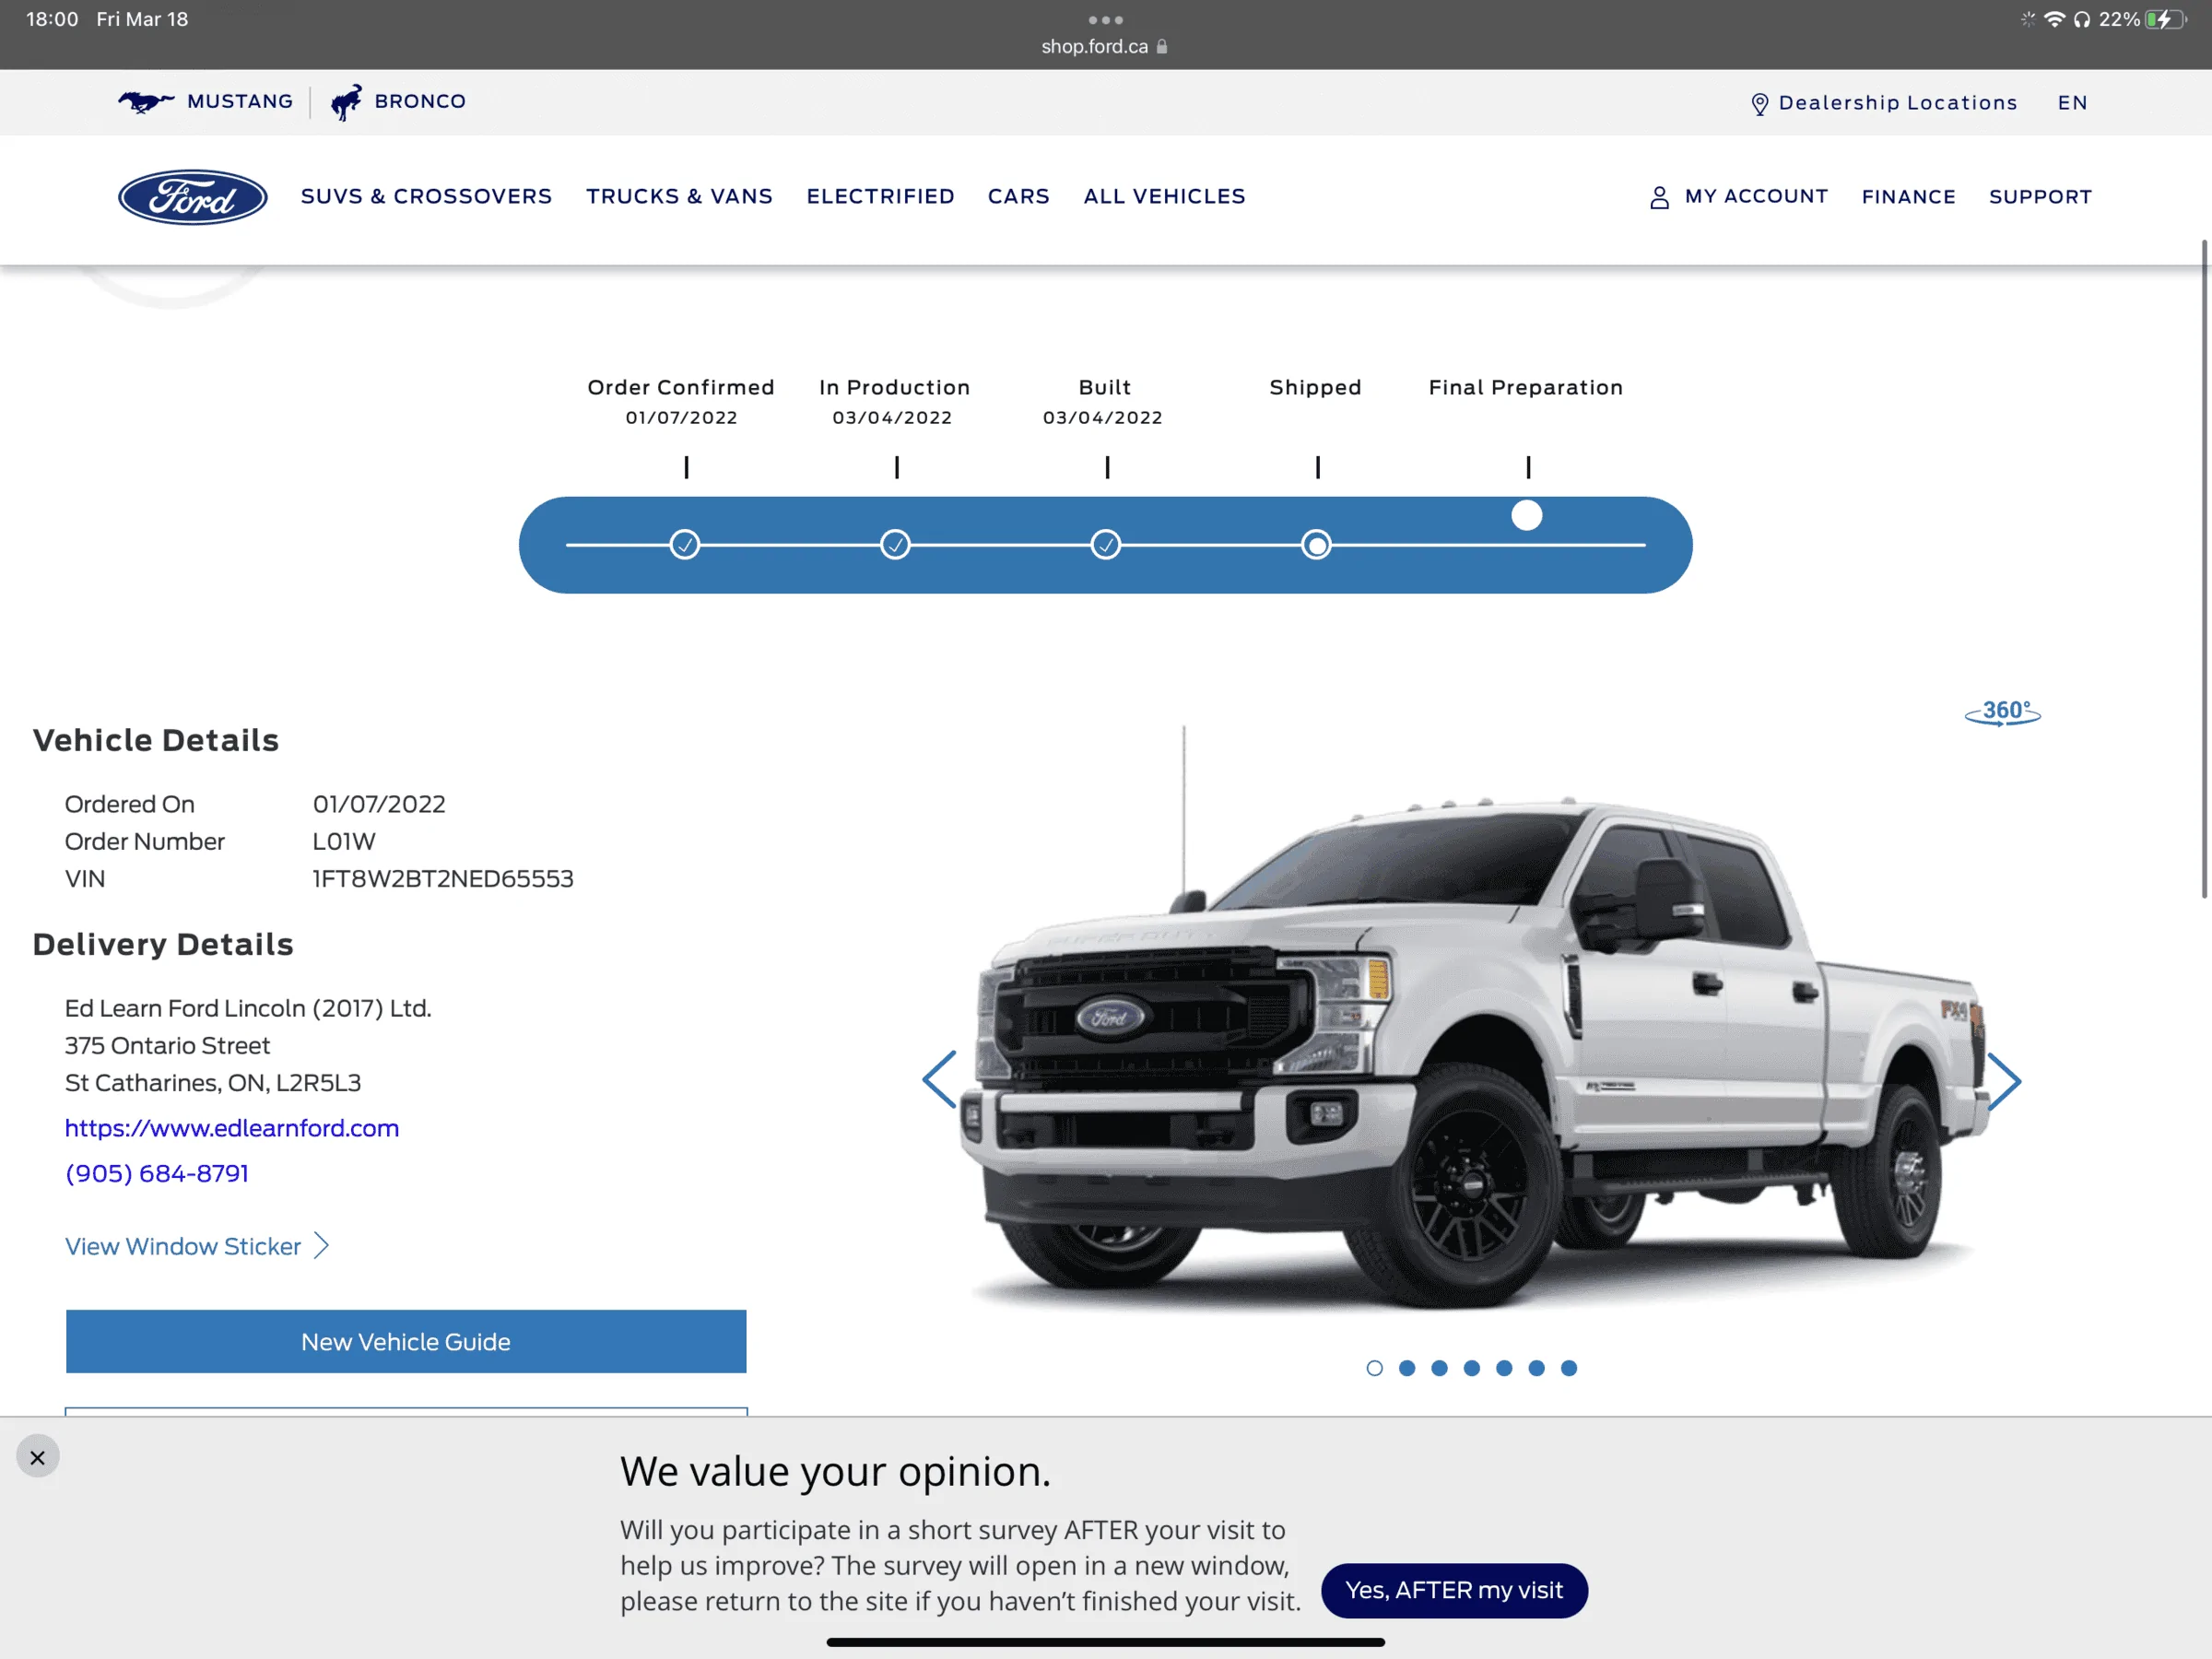Expand View Window Sticker details
2212x1659 pixels.
[x=183, y=1246]
